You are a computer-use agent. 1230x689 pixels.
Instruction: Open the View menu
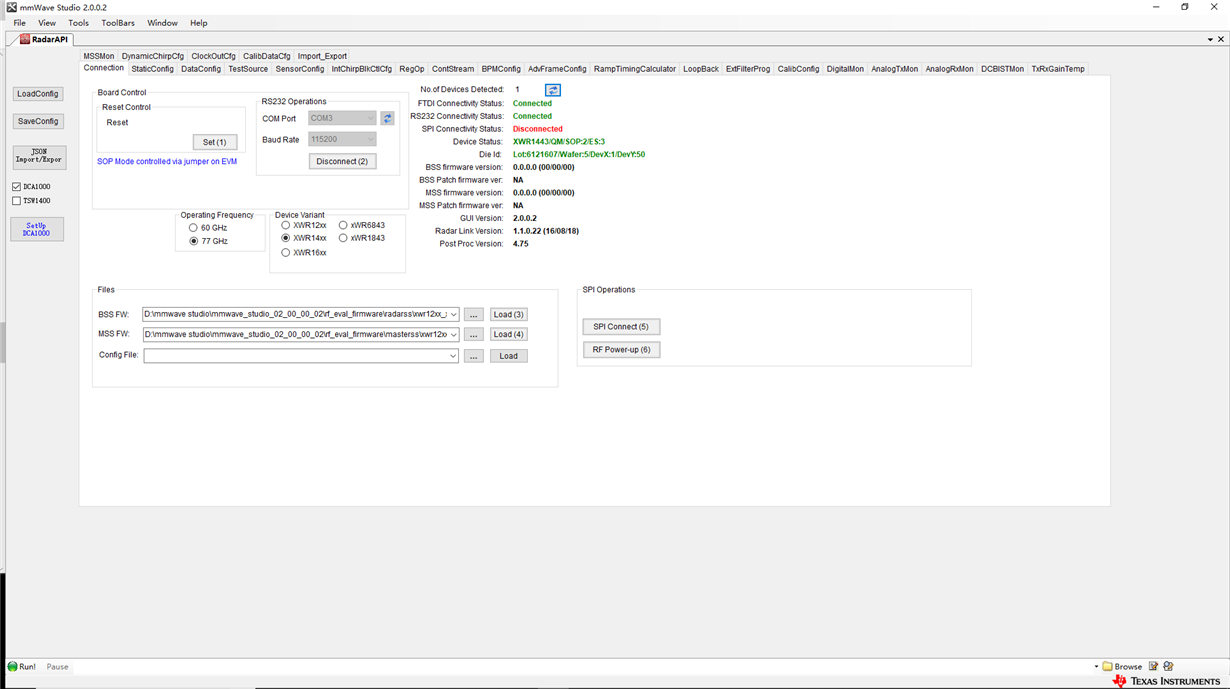coord(47,23)
